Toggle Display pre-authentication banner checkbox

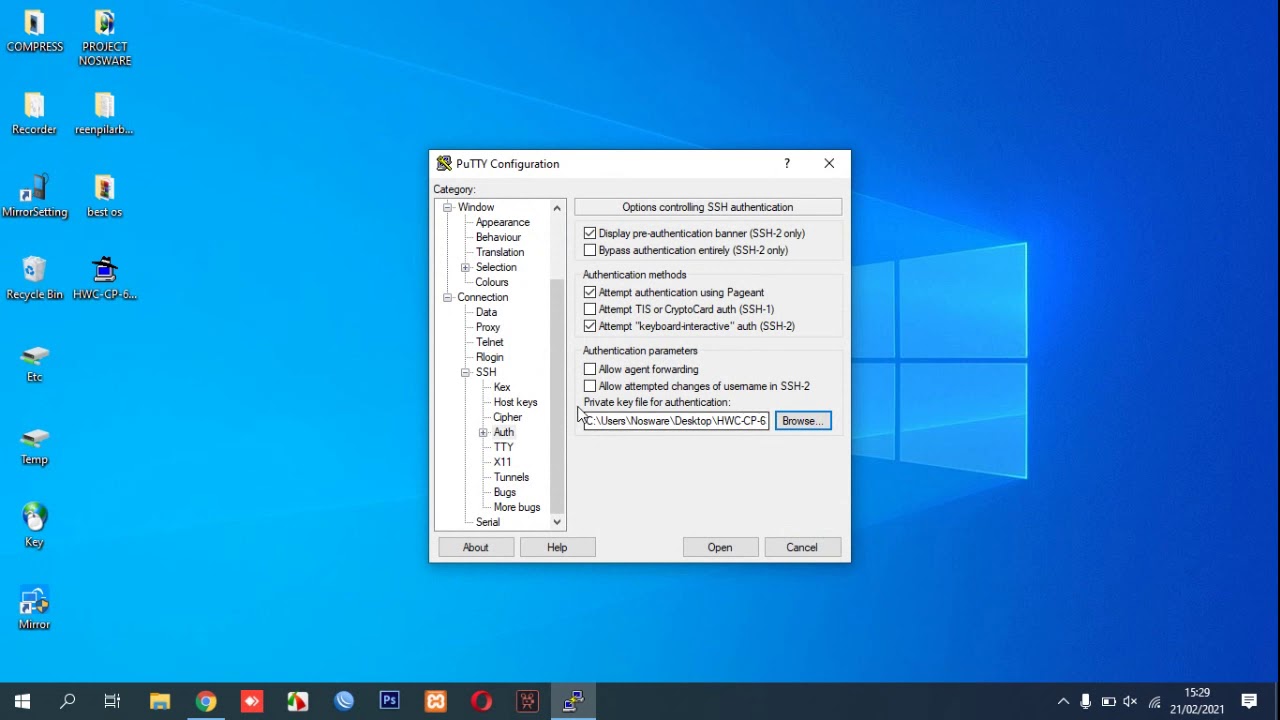(590, 234)
